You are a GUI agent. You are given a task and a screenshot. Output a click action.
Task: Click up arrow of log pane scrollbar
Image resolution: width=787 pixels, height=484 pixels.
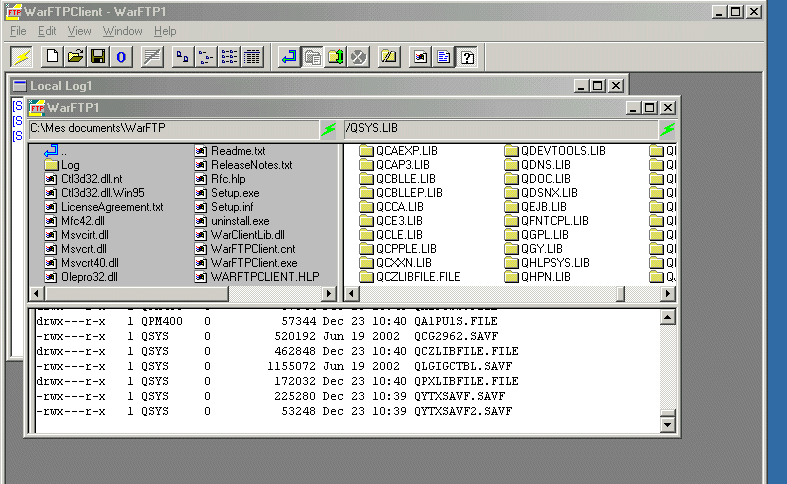(668, 317)
